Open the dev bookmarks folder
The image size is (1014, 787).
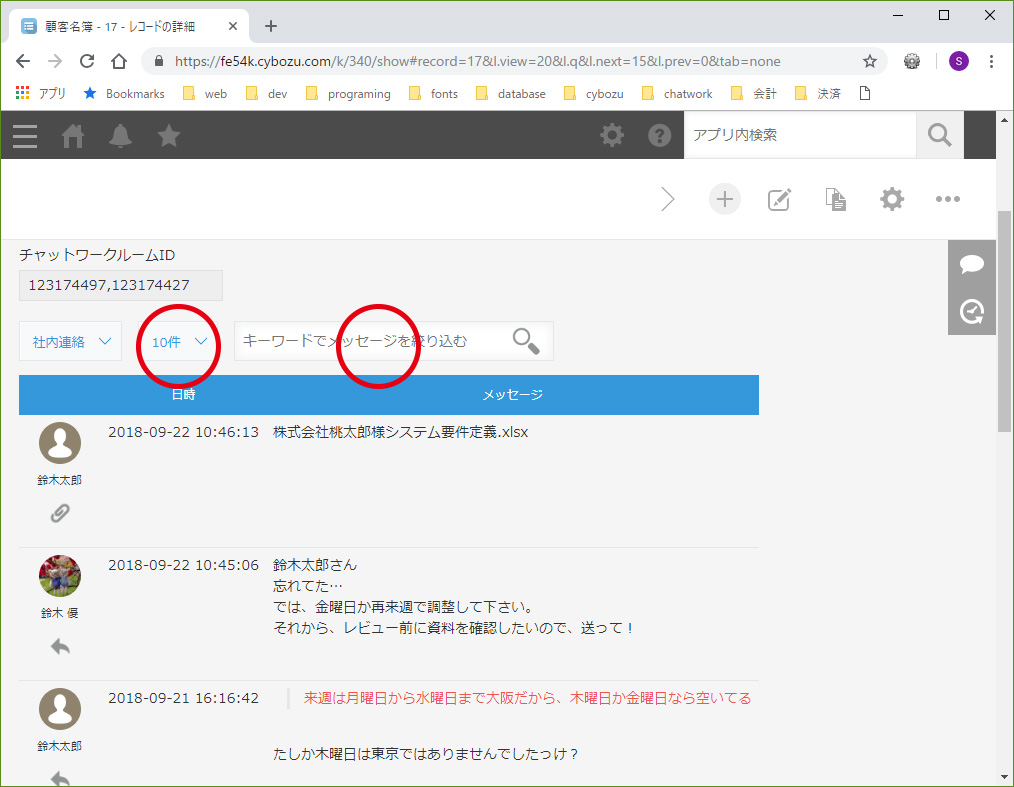pos(266,94)
